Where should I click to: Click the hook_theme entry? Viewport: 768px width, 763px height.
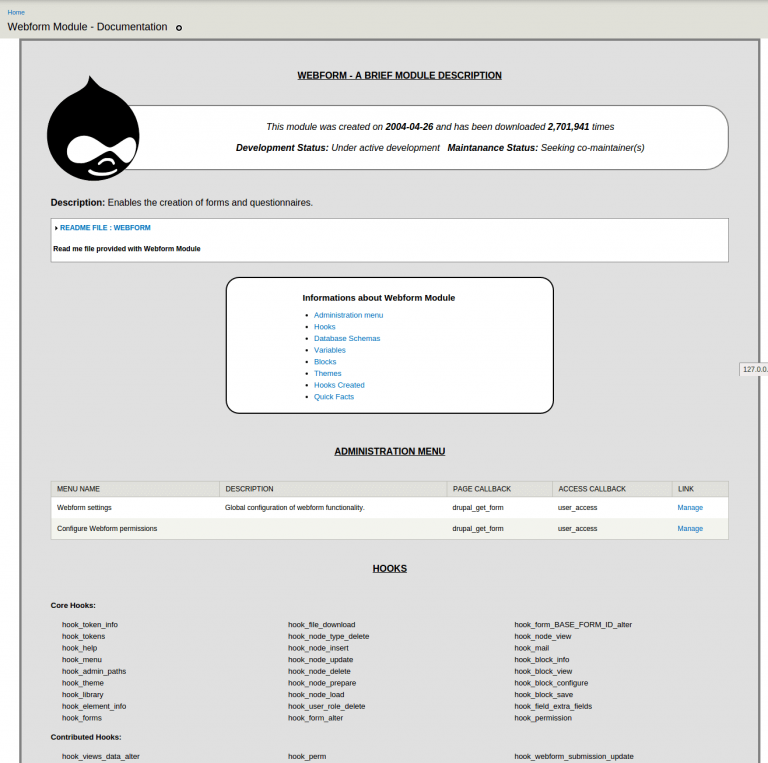point(83,683)
